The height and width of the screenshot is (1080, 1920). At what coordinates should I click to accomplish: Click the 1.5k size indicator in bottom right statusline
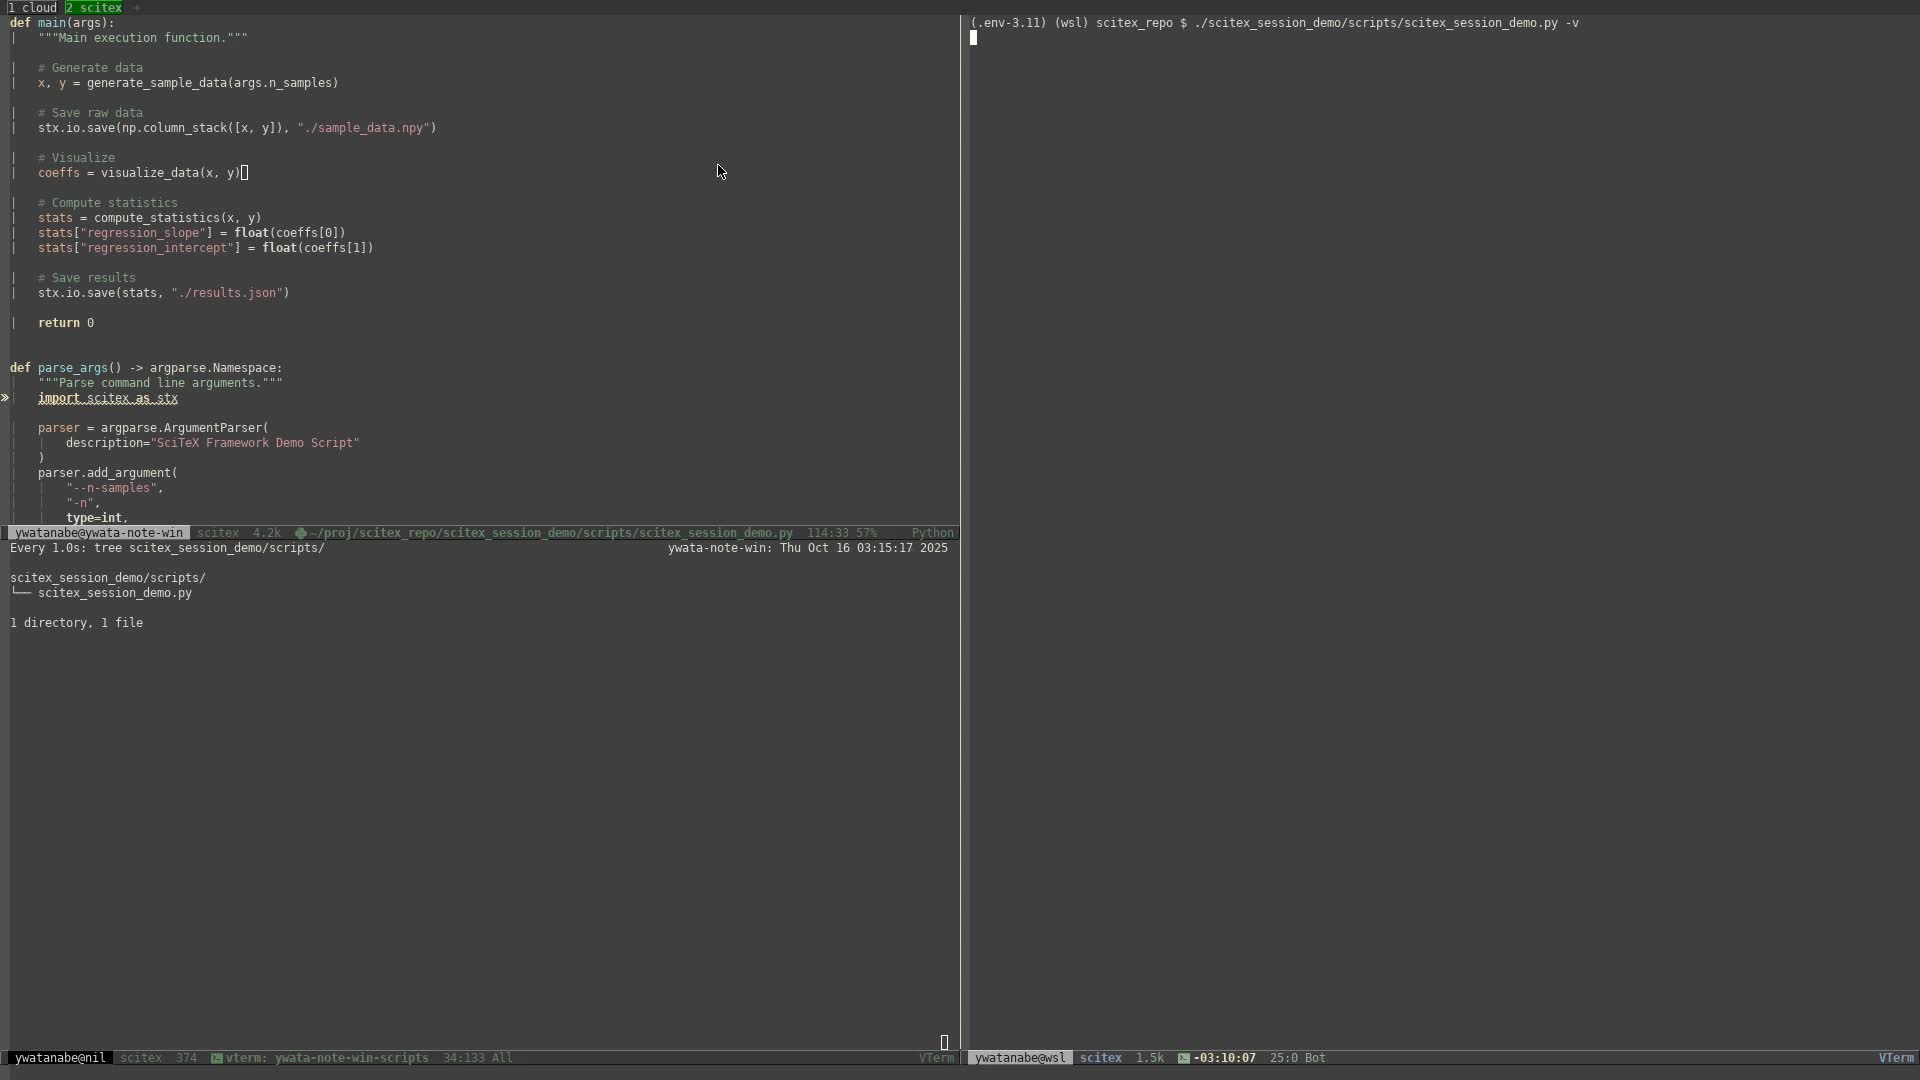tap(1150, 1058)
